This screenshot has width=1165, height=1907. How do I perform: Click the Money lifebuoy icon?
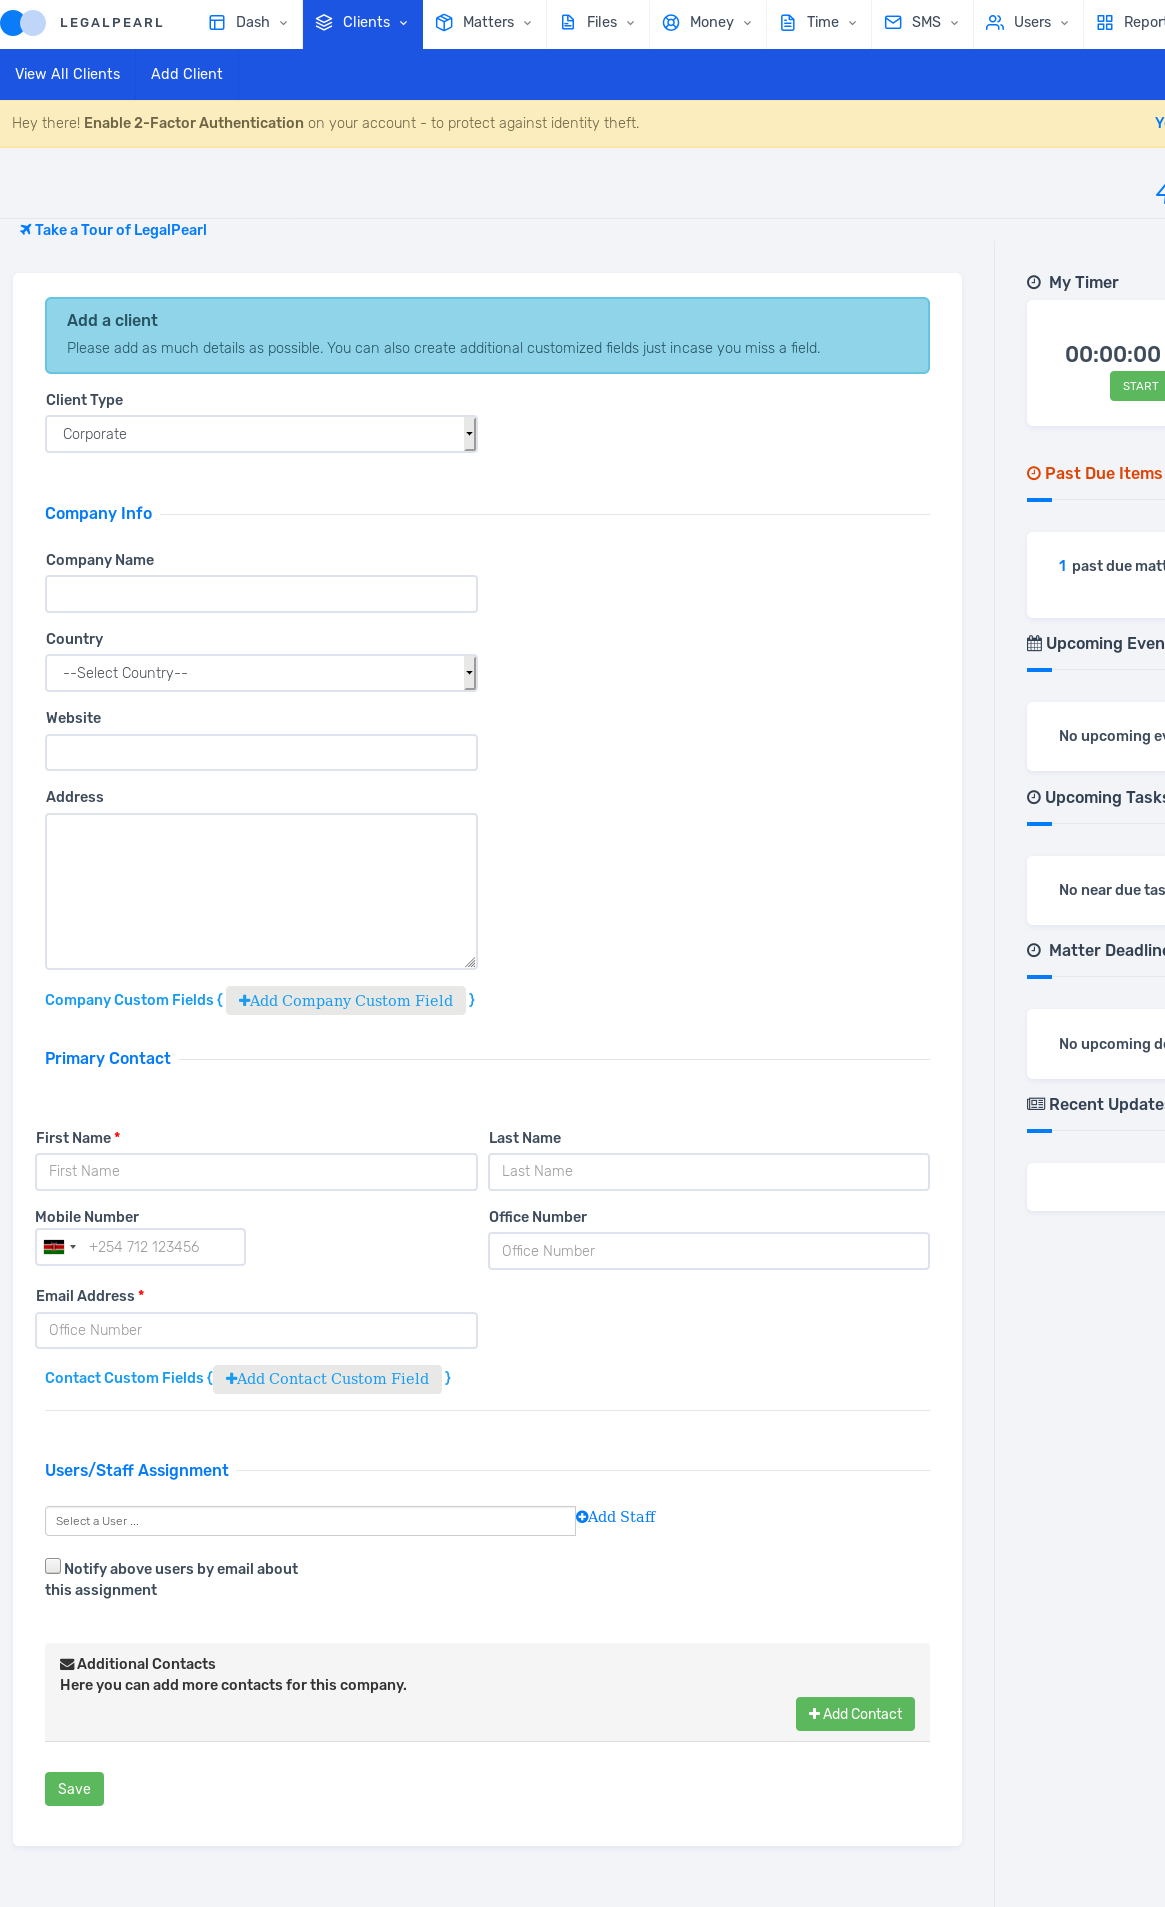pyautogui.click(x=671, y=23)
